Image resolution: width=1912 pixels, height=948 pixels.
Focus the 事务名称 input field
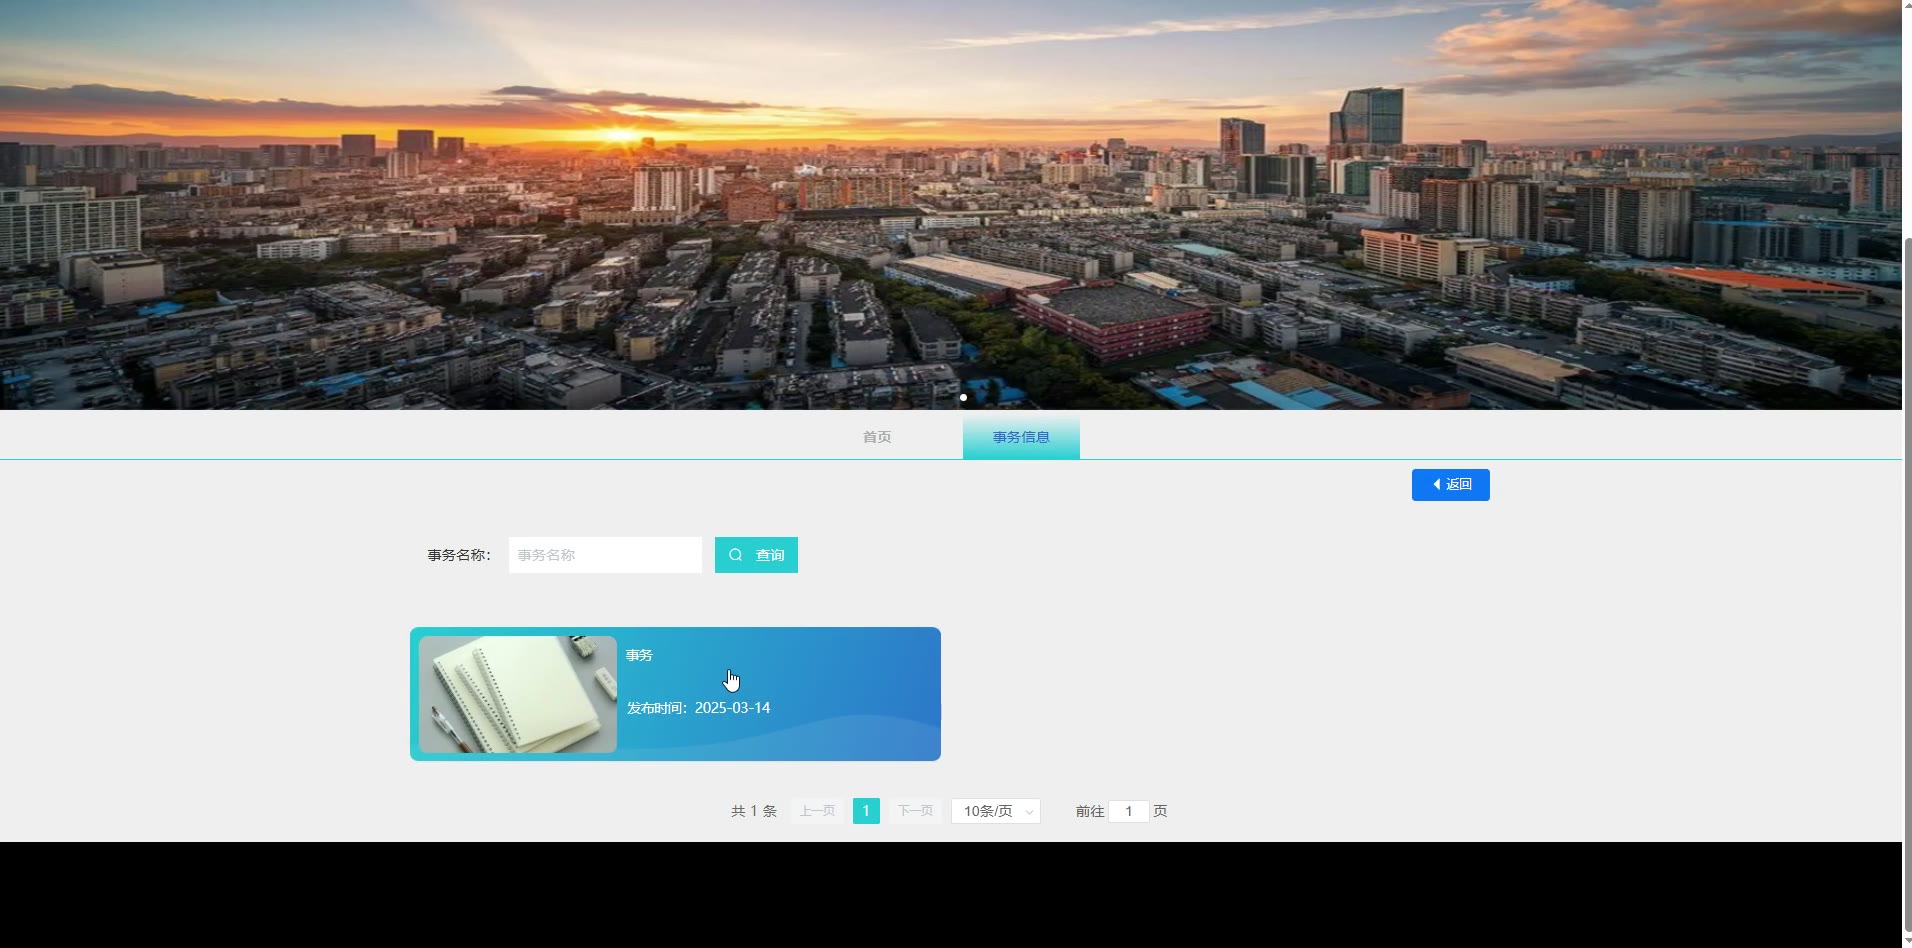[605, 555]
